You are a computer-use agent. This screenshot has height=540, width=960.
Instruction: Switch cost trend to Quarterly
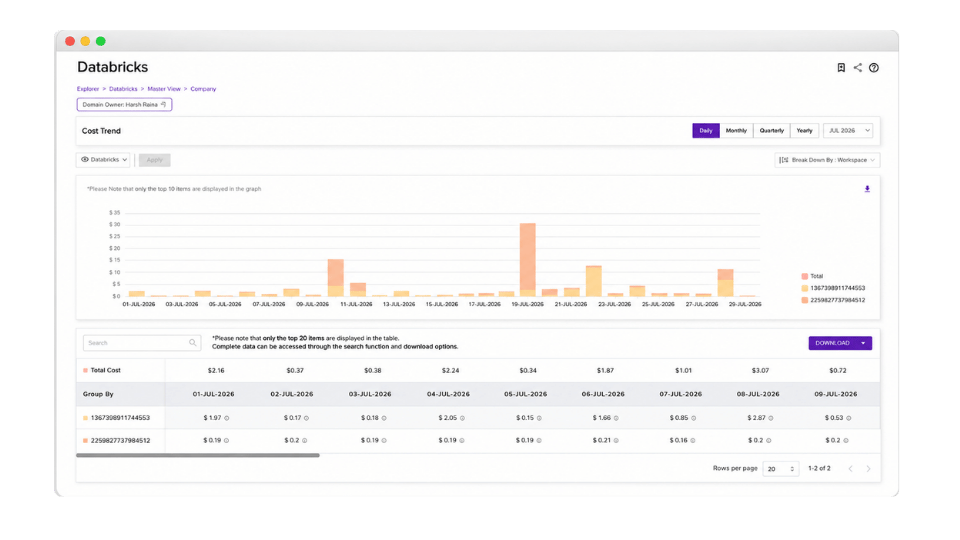(x=771, y=131)
